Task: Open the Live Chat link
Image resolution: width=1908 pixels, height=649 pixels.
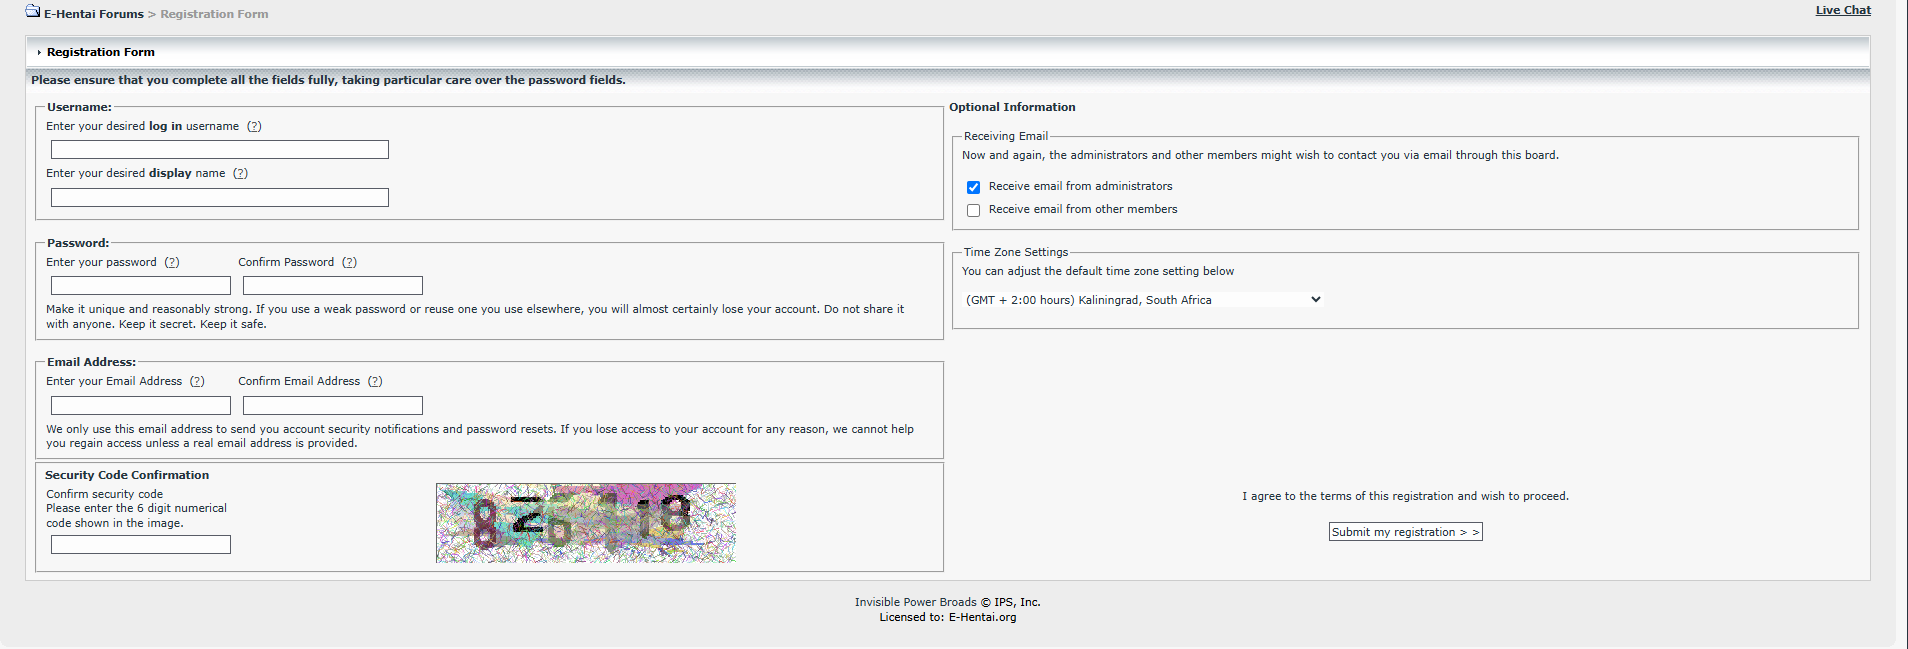Action: [x=1843, y=10]
